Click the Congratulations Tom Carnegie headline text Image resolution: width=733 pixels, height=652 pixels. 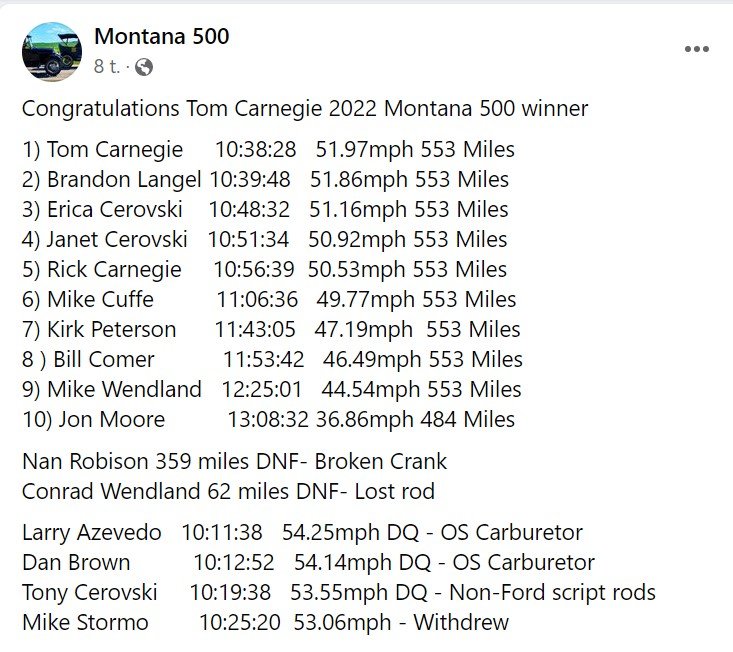[x=305, y=108]
